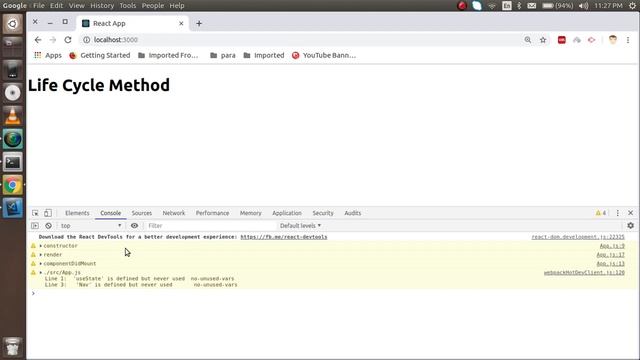Close the React App tab
The width and height of the screenshot is (640, 360).
pos(181,23)
